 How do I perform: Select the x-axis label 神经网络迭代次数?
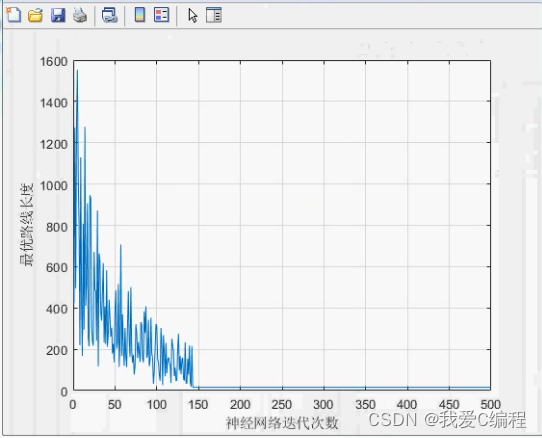tap(282, 423)
